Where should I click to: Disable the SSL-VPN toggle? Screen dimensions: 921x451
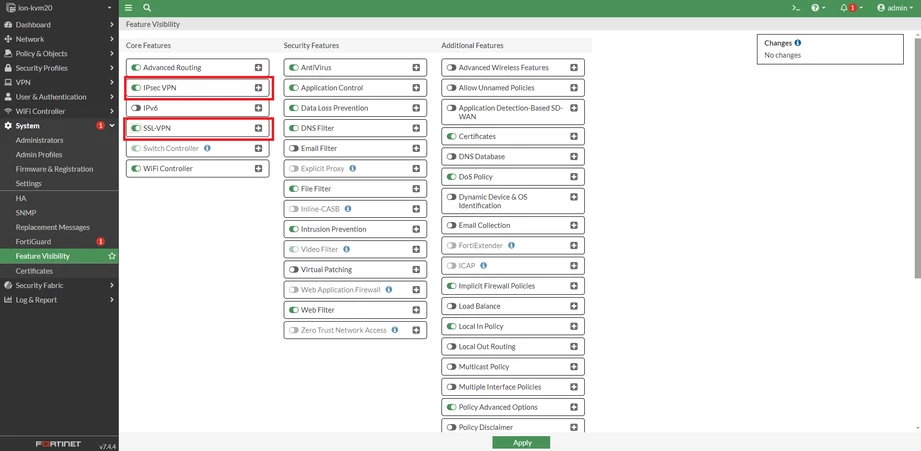136,128
